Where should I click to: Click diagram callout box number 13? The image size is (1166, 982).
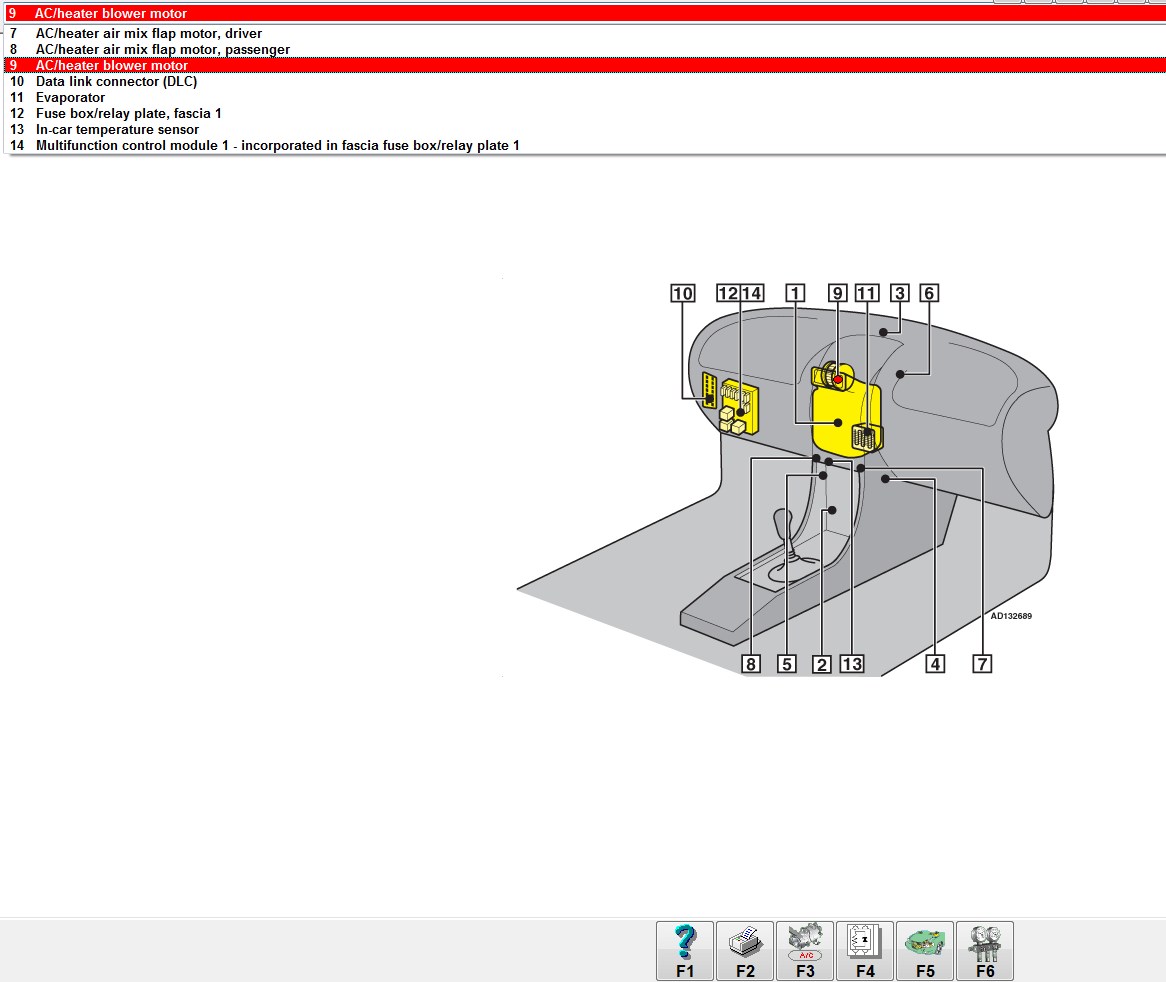coord(852,664)
